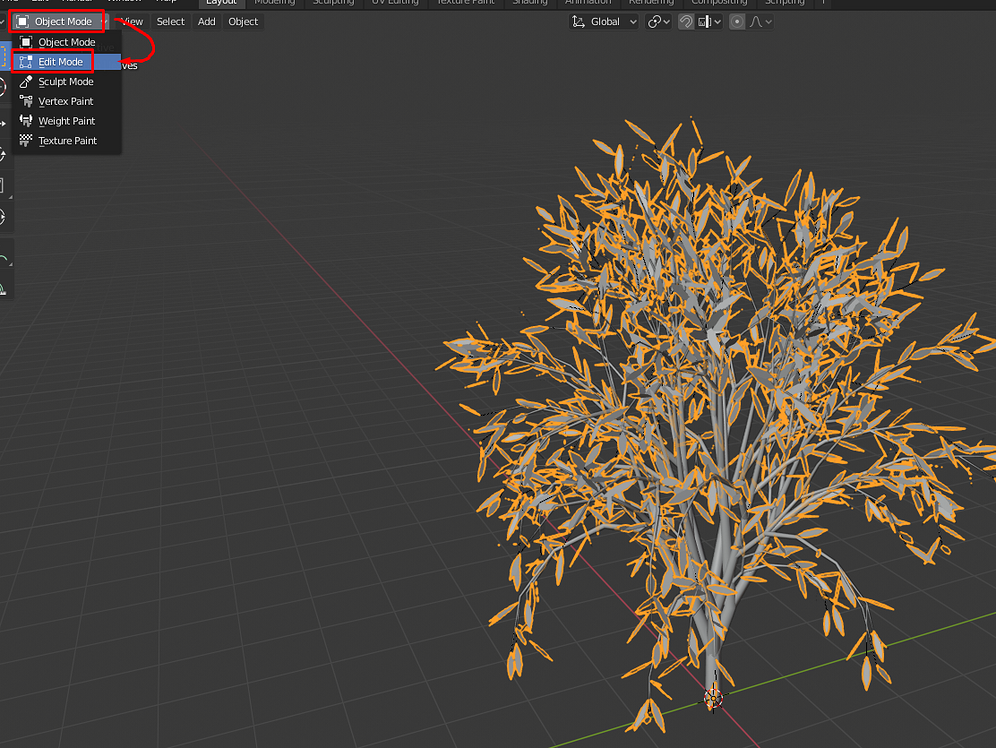Open the Global transform orientation dropdown
This screenshot has height=748, width=996.
[x=603, y=21]
